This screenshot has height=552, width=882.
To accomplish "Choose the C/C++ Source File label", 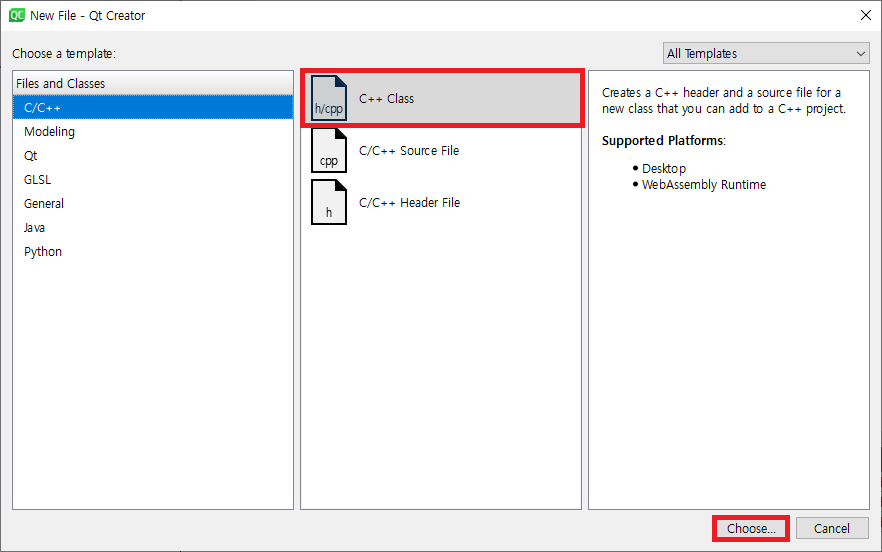I will (409, 150).
